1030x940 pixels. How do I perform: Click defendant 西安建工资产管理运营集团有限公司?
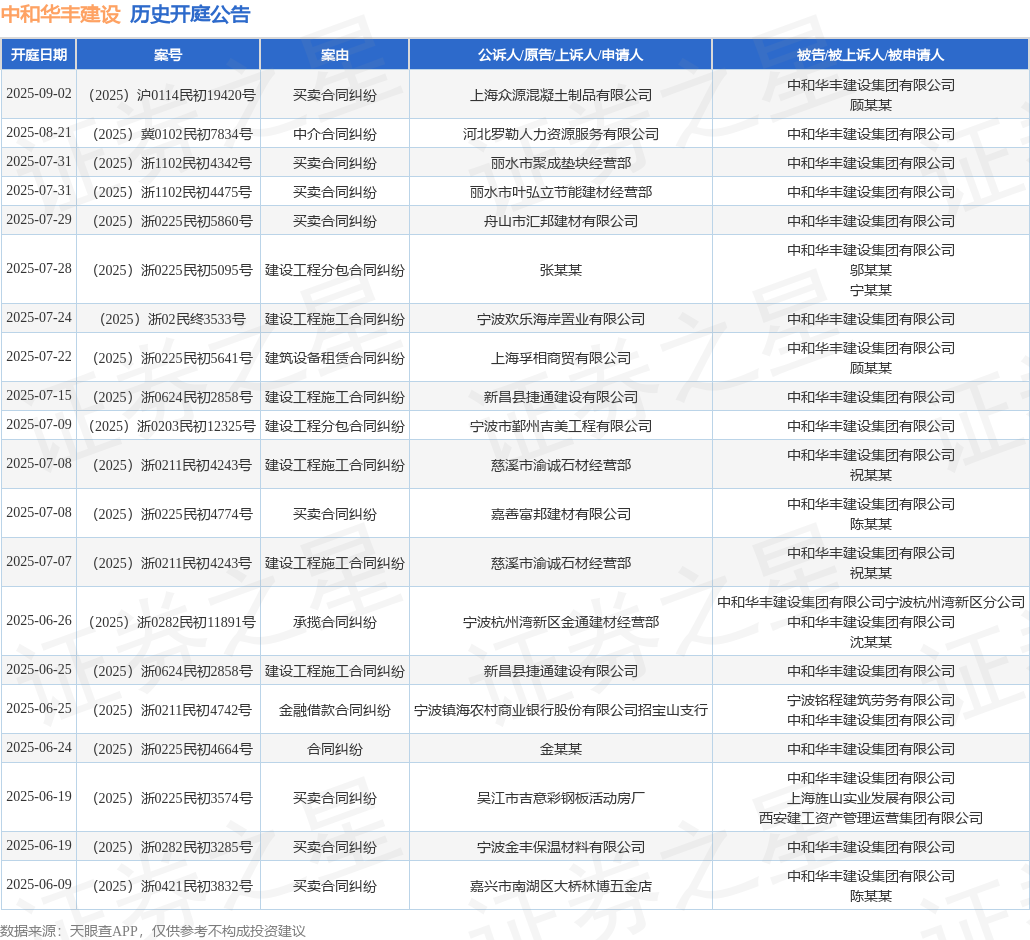pyautogui.click(x=870, y=818)
